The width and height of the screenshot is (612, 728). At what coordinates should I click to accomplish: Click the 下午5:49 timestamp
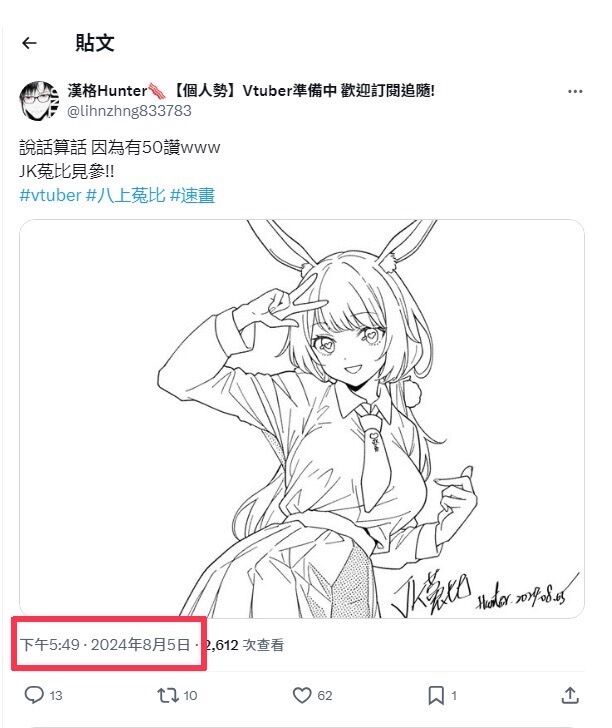pyautogui.click(x=50, y=644)
